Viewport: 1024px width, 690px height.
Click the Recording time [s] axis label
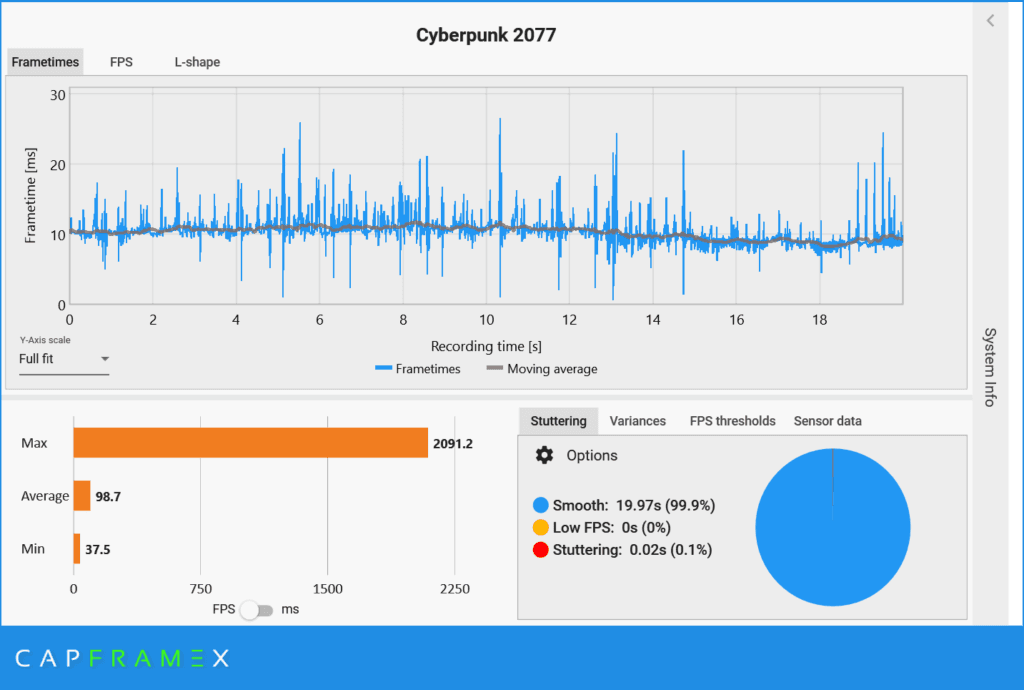(486, 346)
